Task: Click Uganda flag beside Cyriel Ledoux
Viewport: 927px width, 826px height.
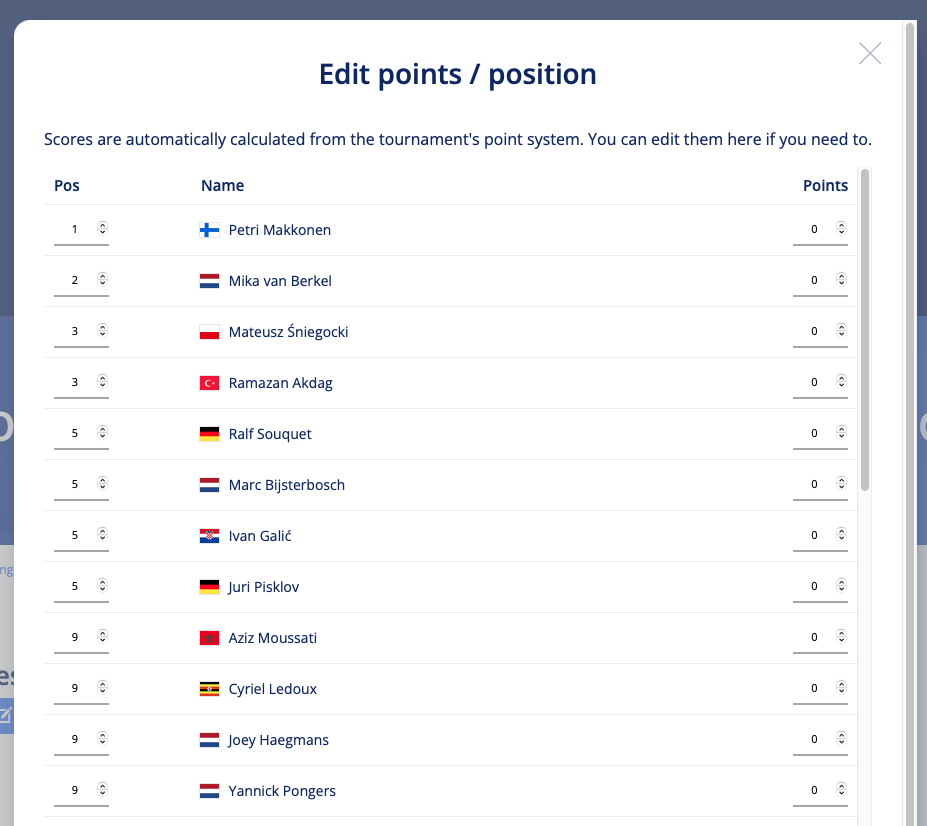Action: [209, 689]
